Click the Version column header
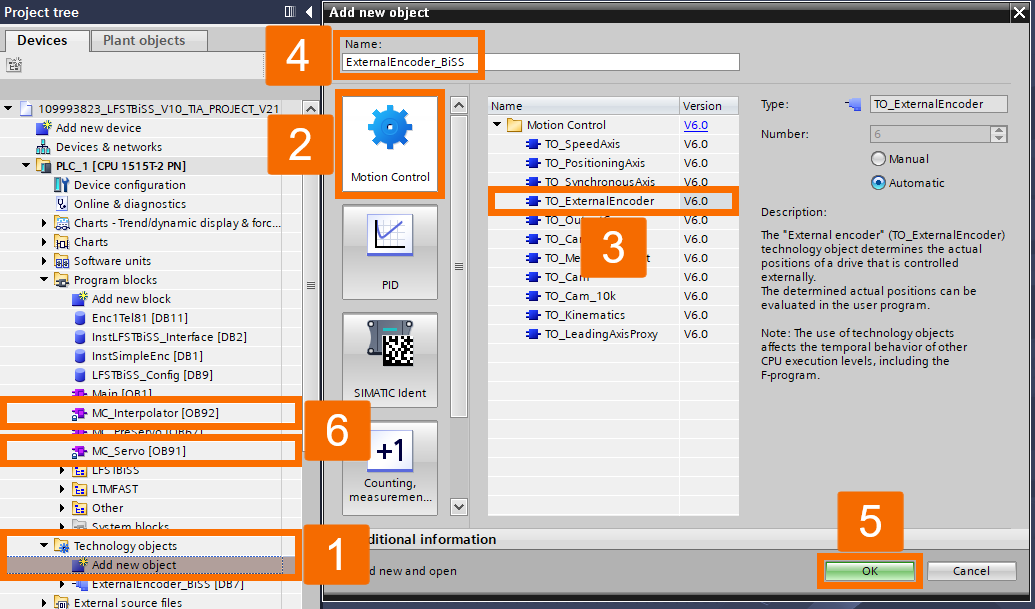Screen dimensions: 1035x609 [709, 106]
